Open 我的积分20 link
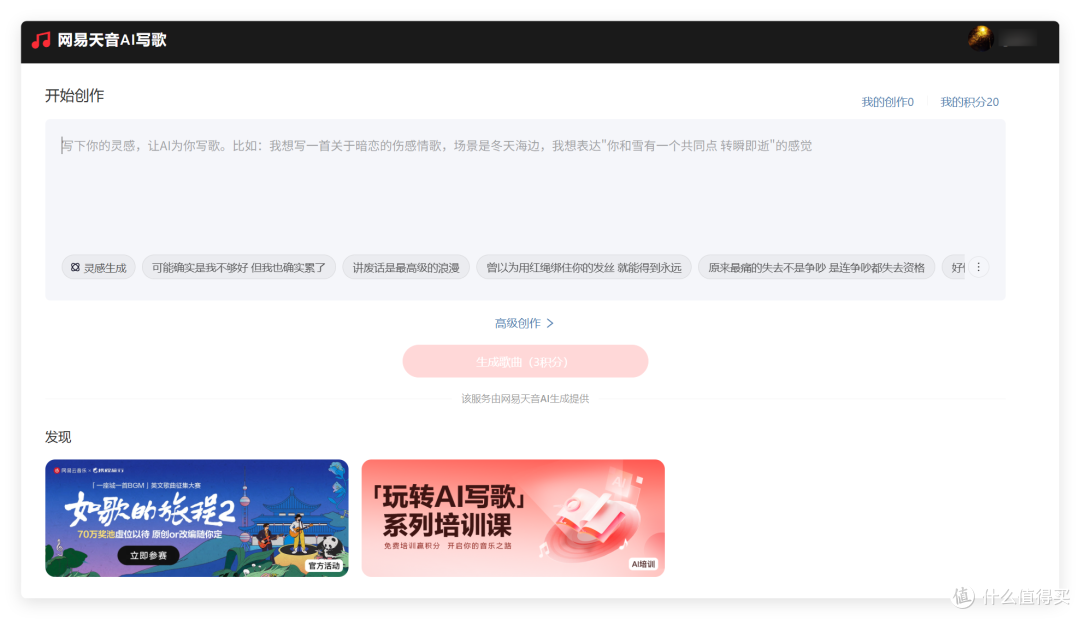Screen dimensions: 1080x619 coord(969,102)
